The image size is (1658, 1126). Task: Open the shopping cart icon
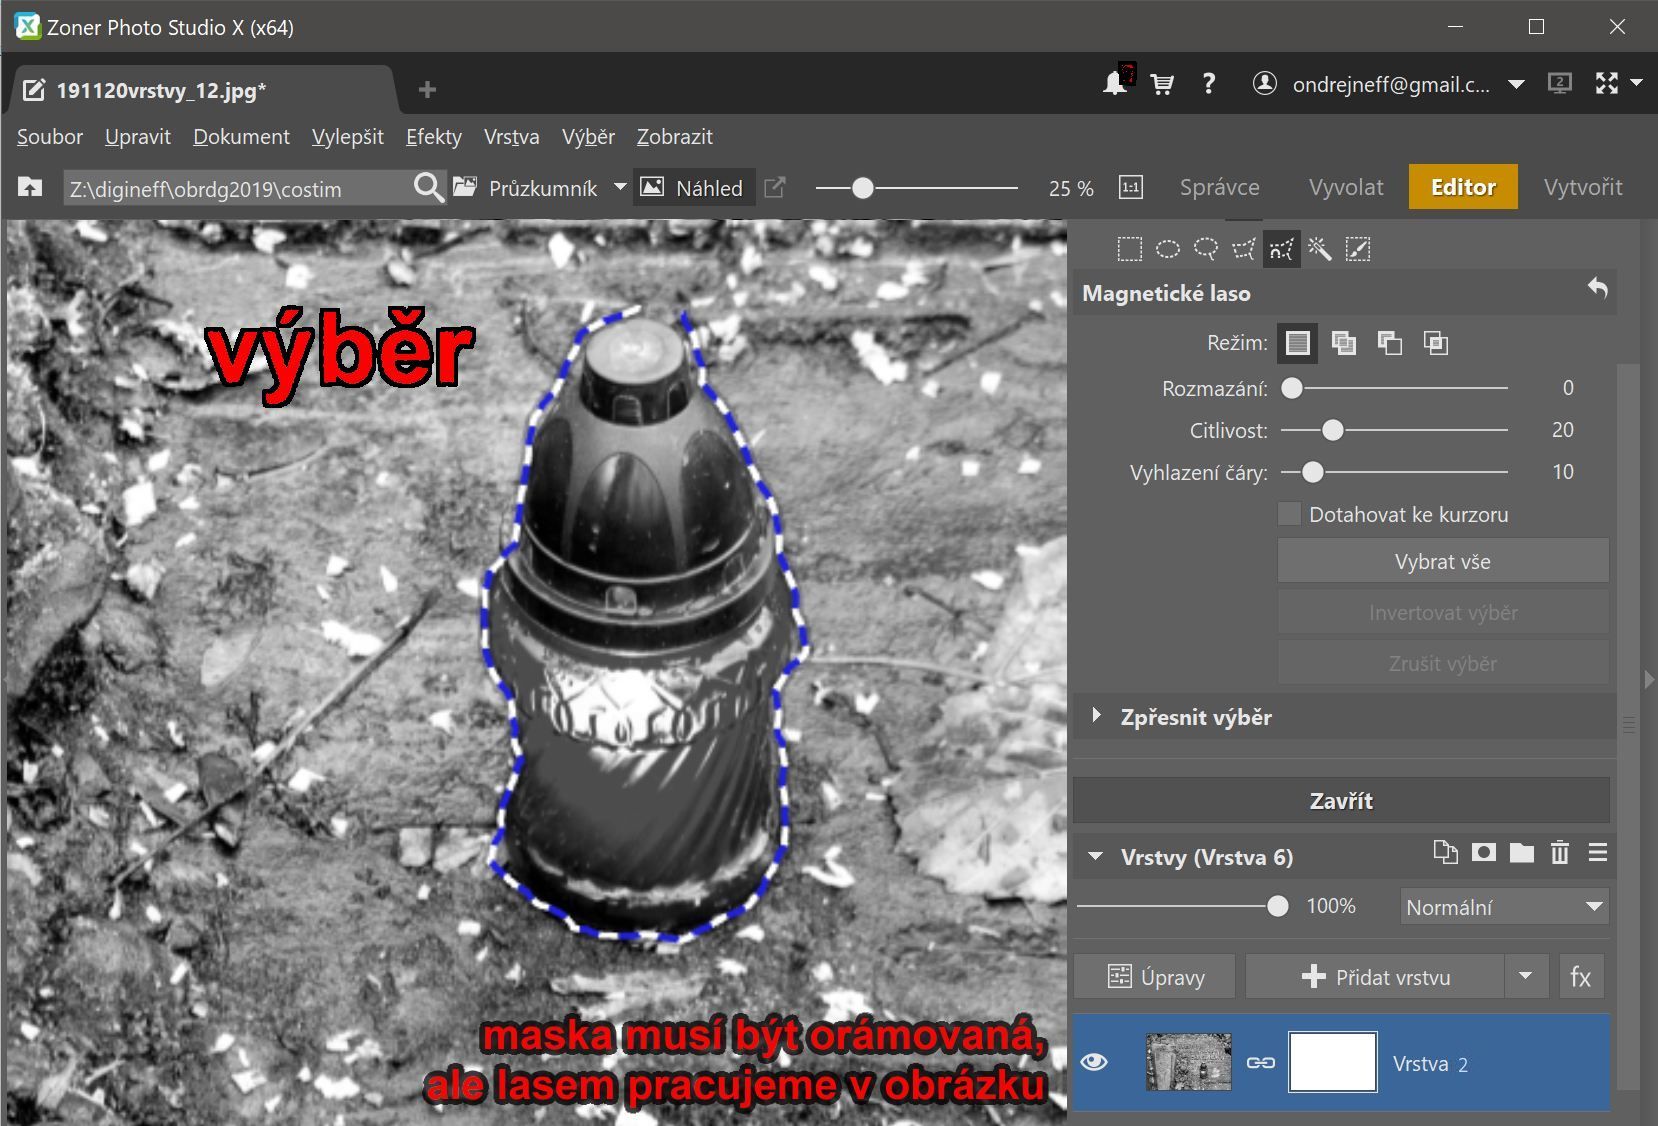tap(1162, 84)
